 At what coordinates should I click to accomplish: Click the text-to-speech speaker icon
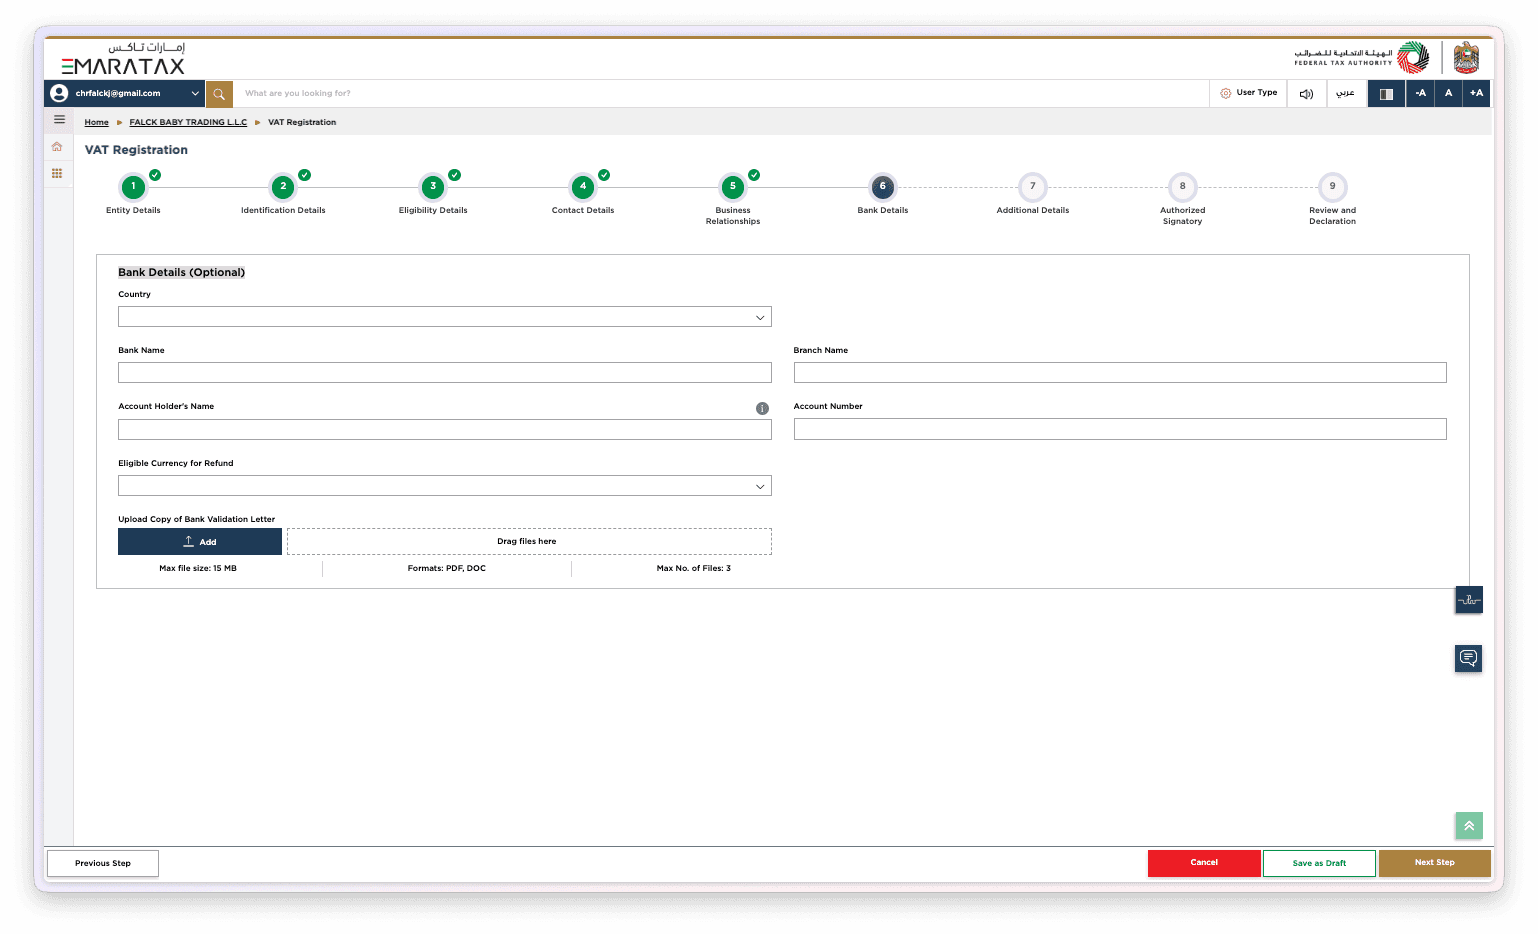(x=1306, y=94)
